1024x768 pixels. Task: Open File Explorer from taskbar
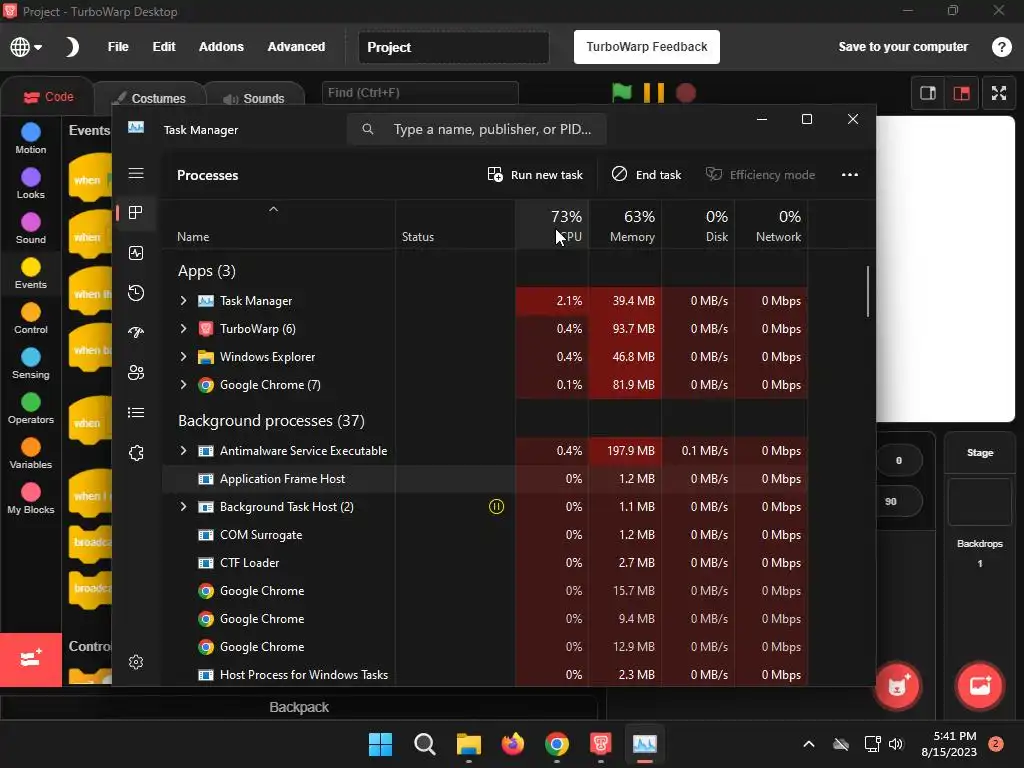point(469,744)
